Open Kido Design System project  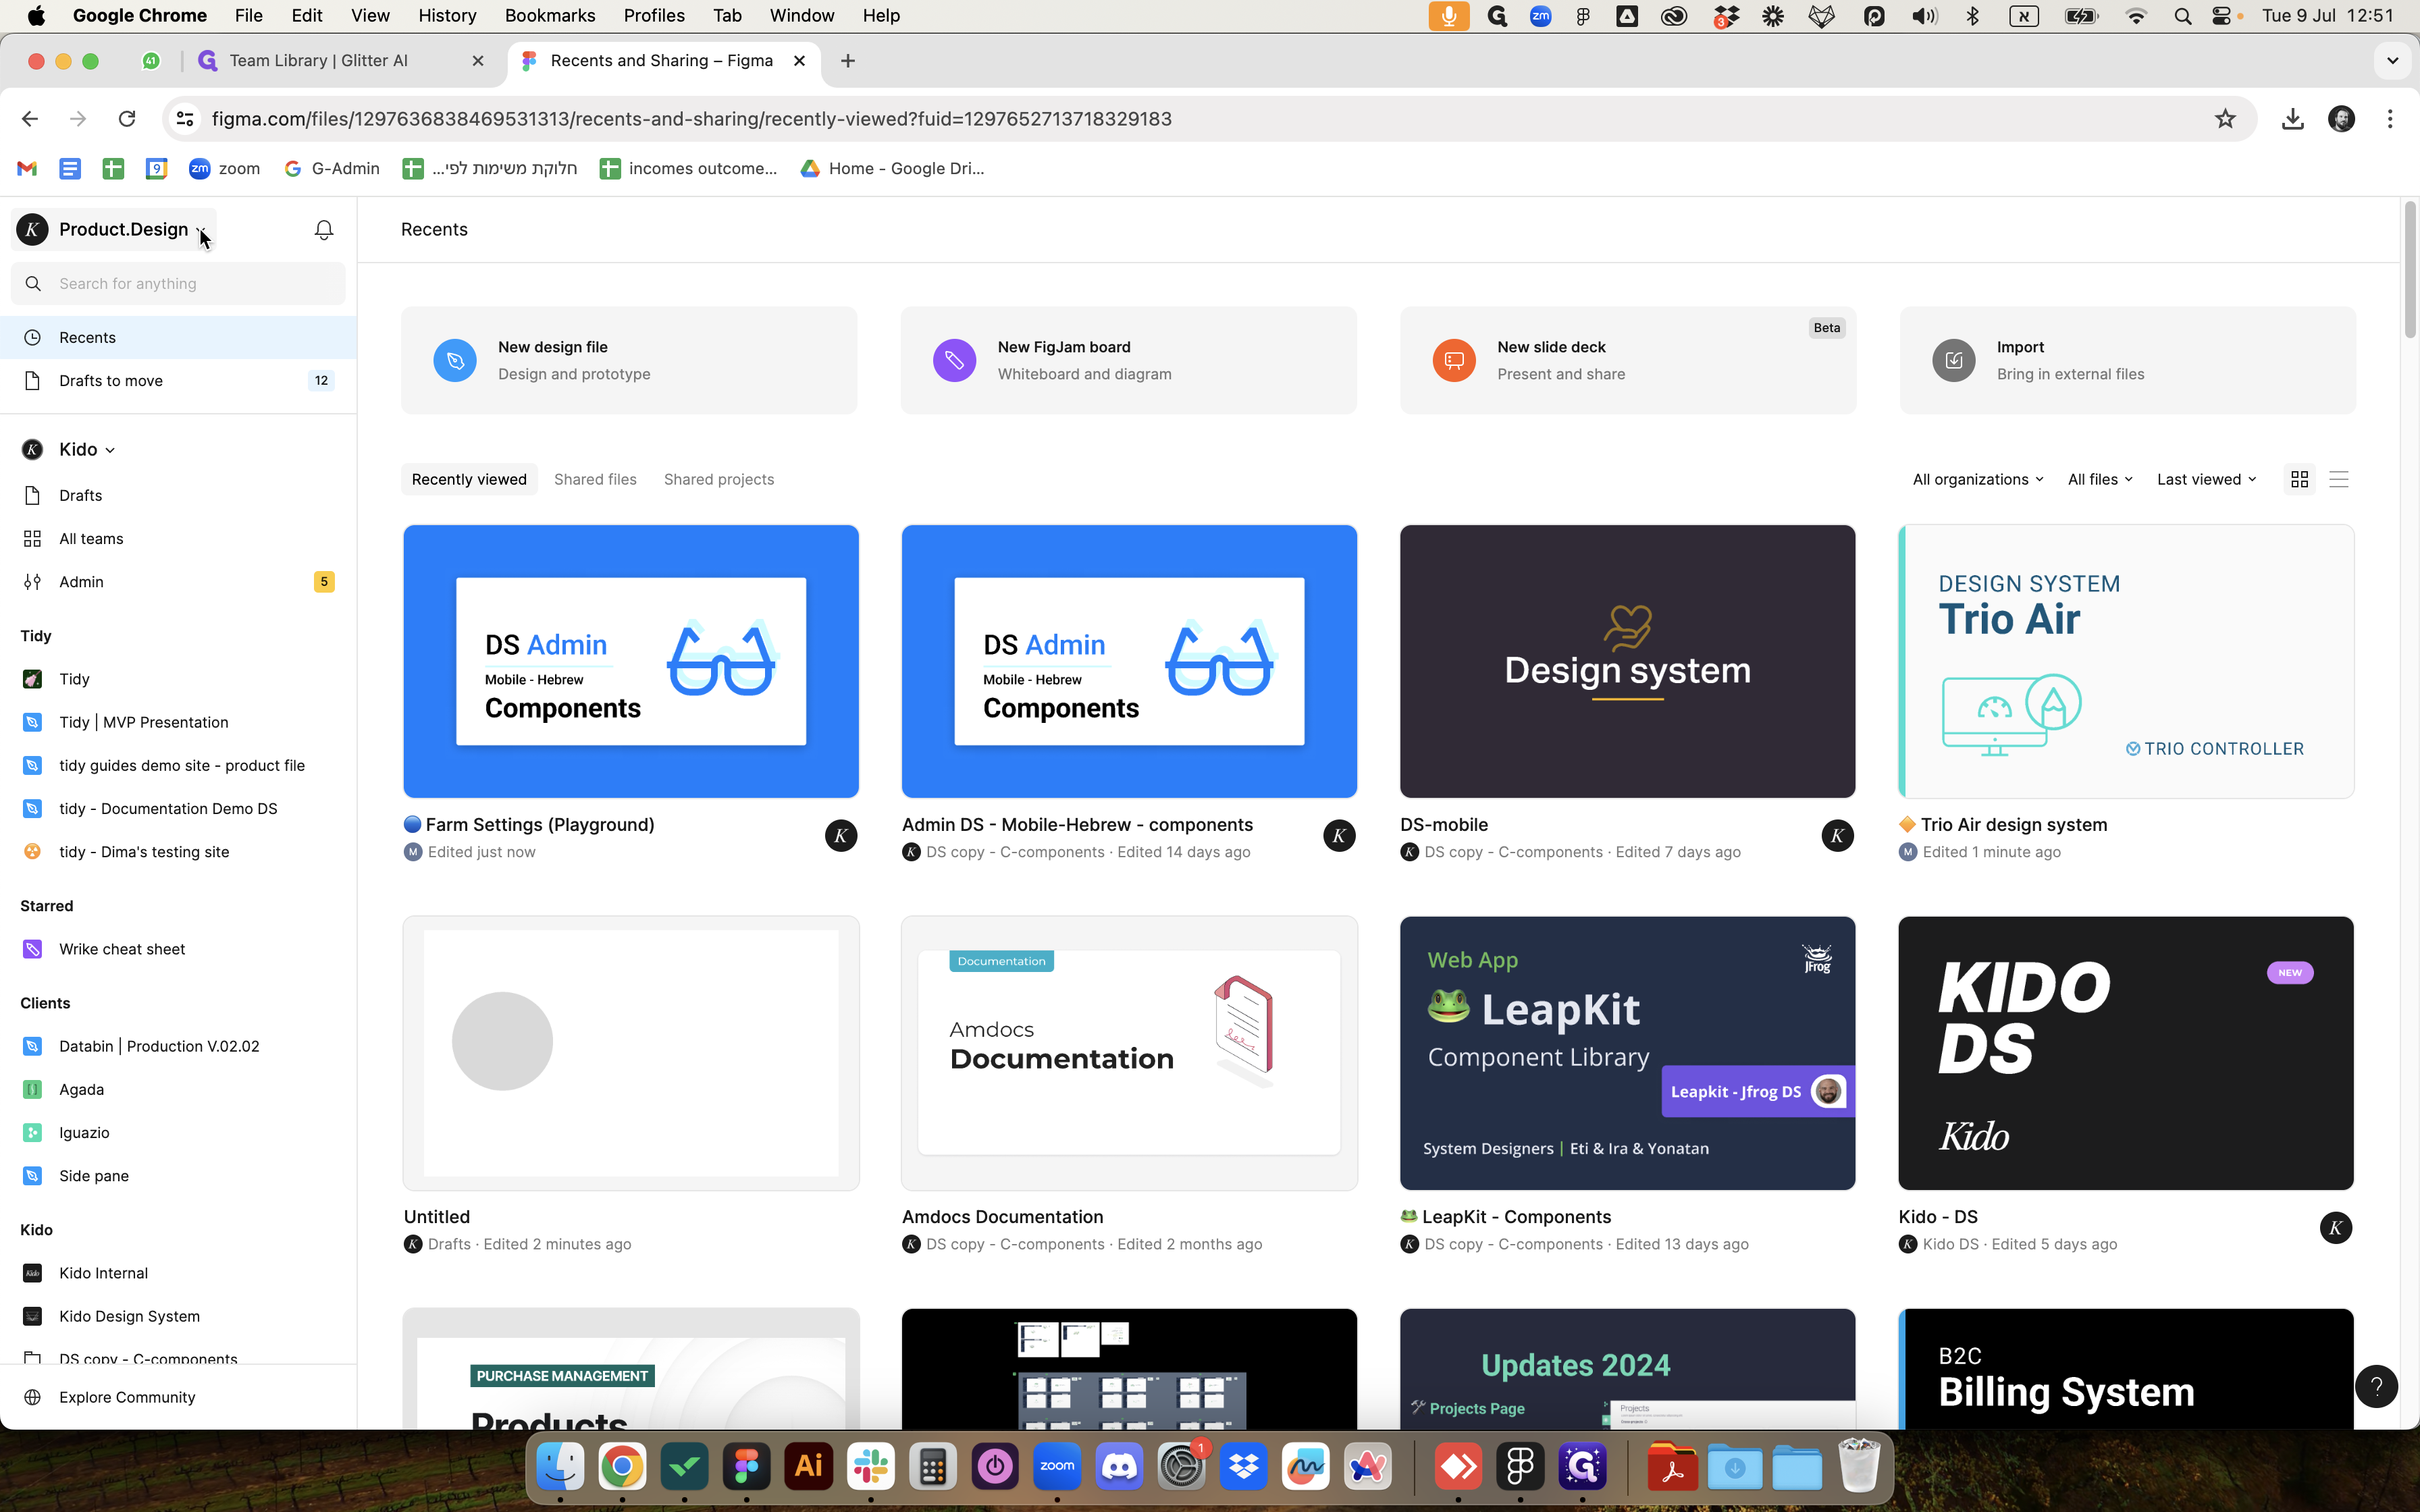178,1316
